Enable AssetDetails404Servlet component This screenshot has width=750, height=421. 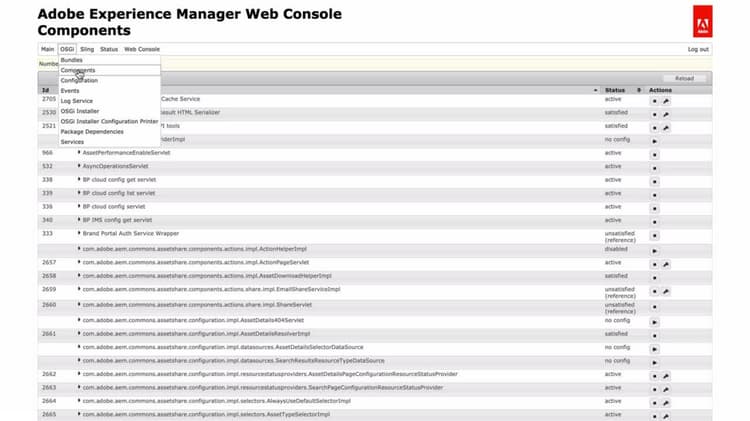[x=654, y=322]
